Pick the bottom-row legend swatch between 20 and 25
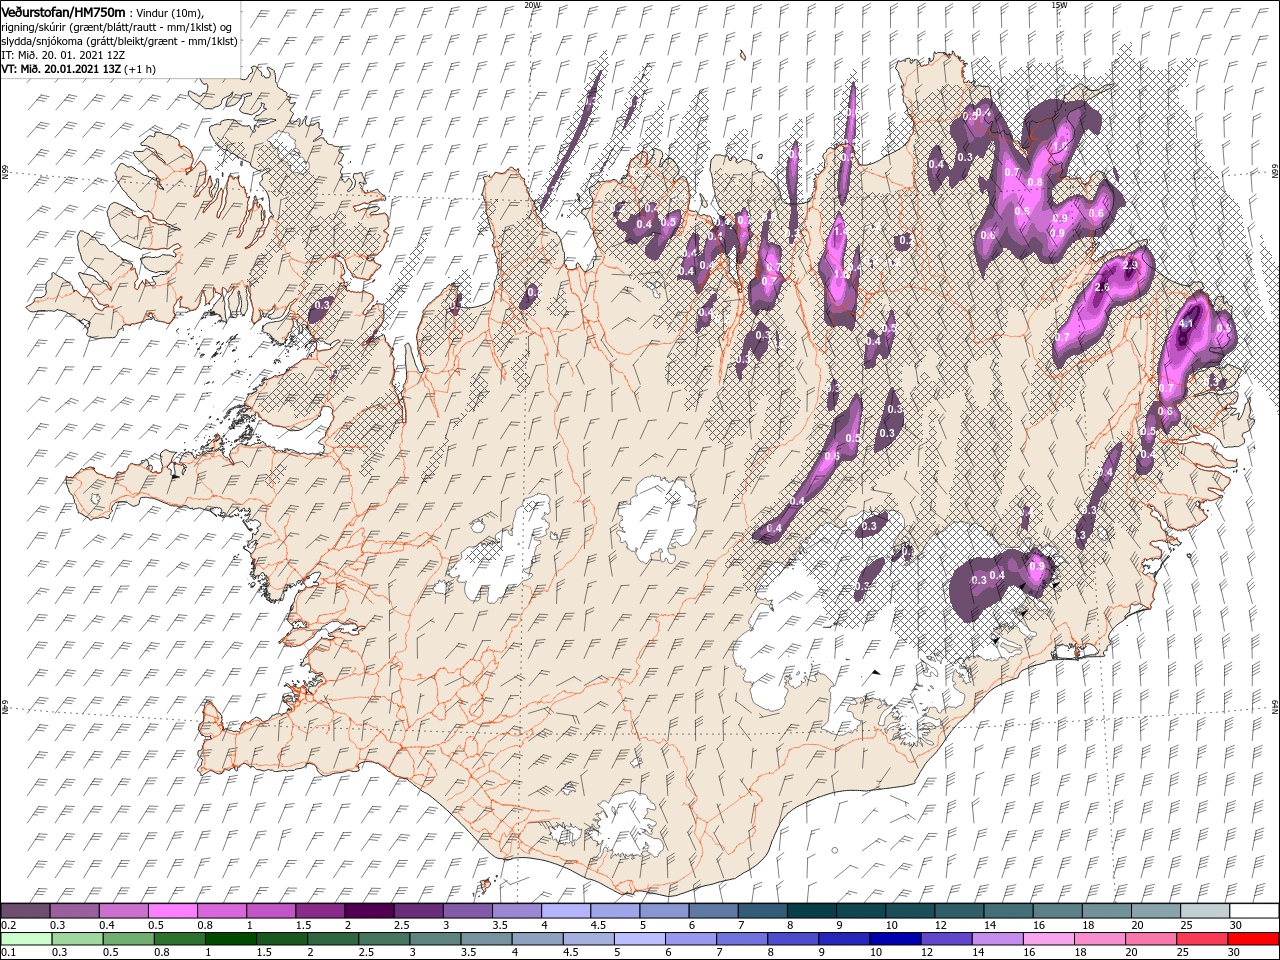Viewport: 1280px width, 960px height. (x=1150, y=939)
